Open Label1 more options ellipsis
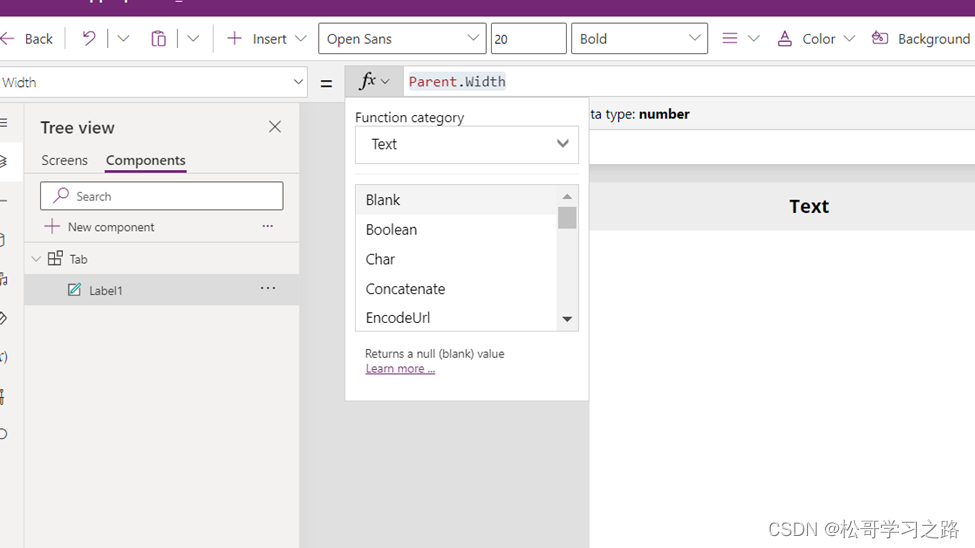The image size is (975, 548). click(x=268, y=288)
